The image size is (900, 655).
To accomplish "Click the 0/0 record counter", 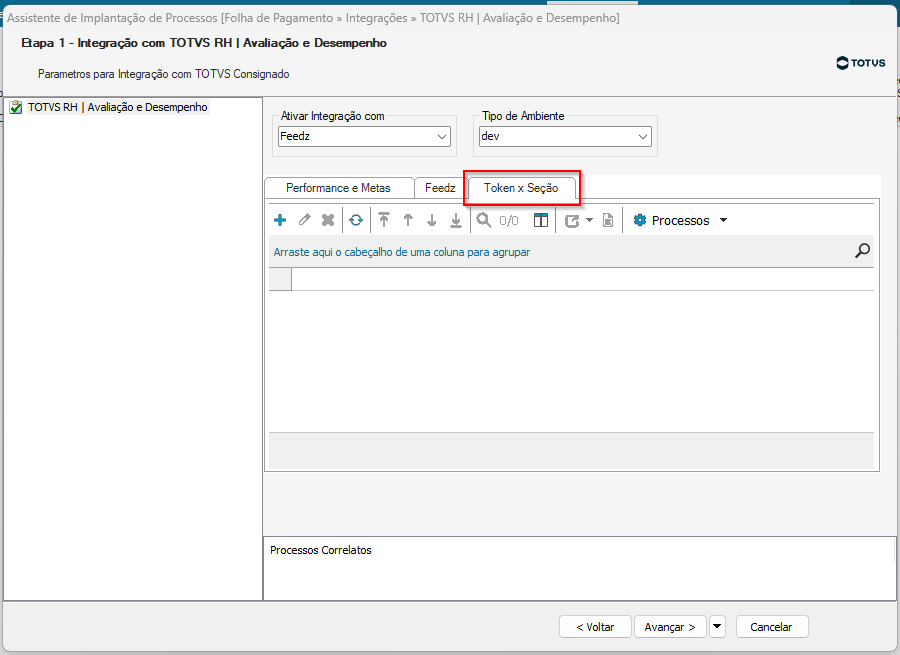I will 509,221.
